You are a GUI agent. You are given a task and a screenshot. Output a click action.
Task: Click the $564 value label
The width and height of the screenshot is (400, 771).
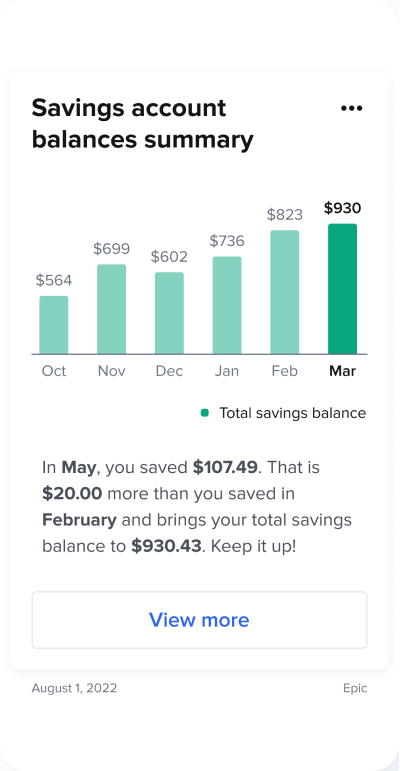54,280
